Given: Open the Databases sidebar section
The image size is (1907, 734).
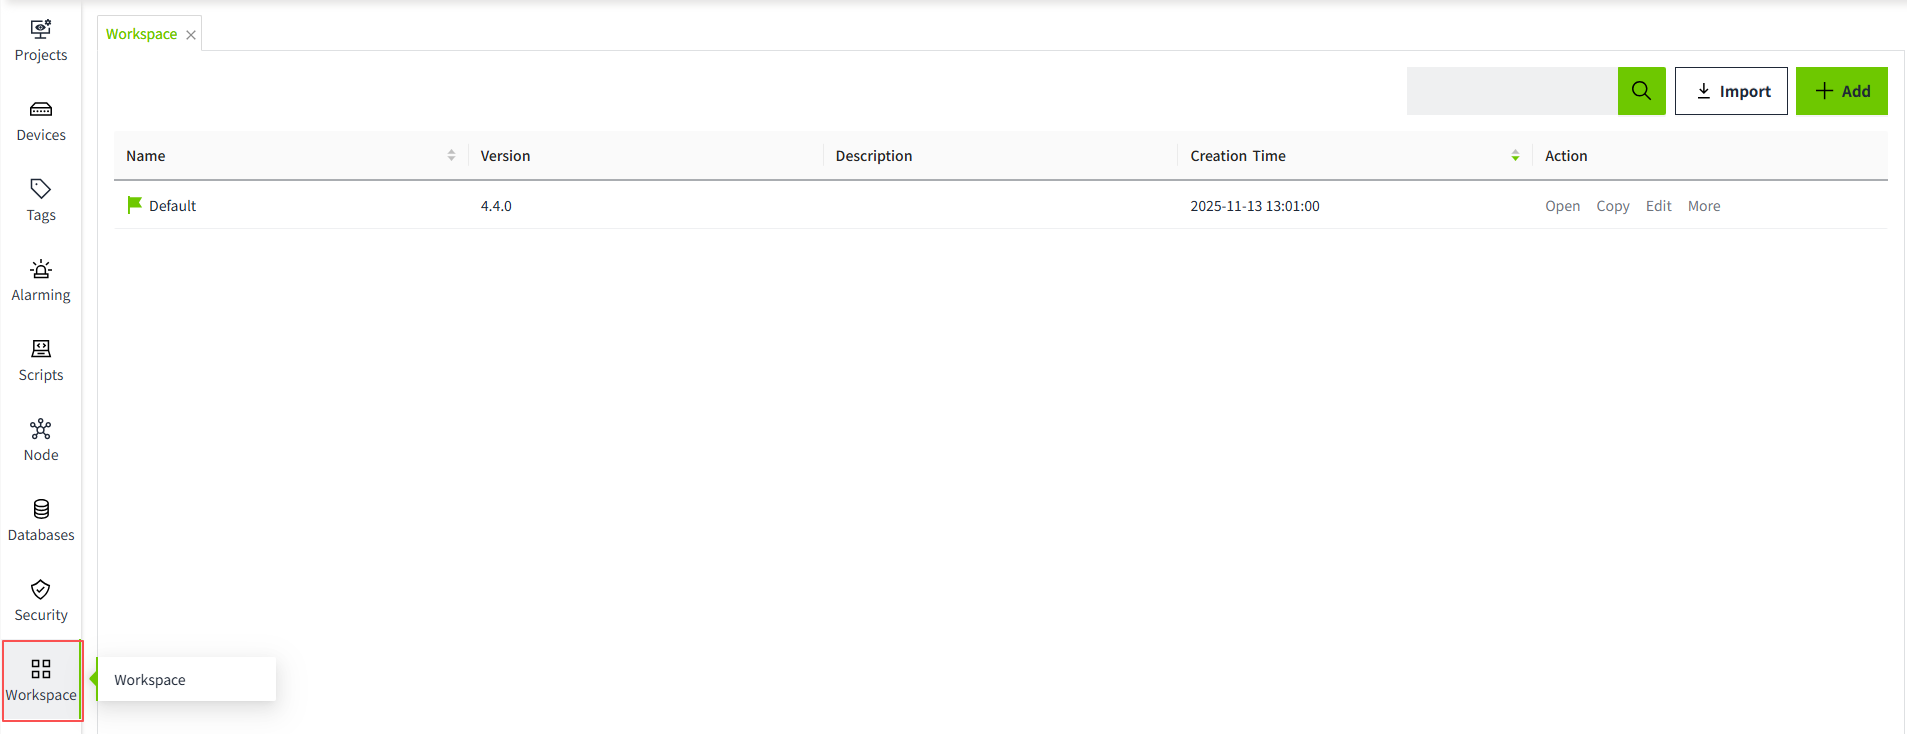Looking at the screenshot, I should pyautogui.click(x=41, y=521).
